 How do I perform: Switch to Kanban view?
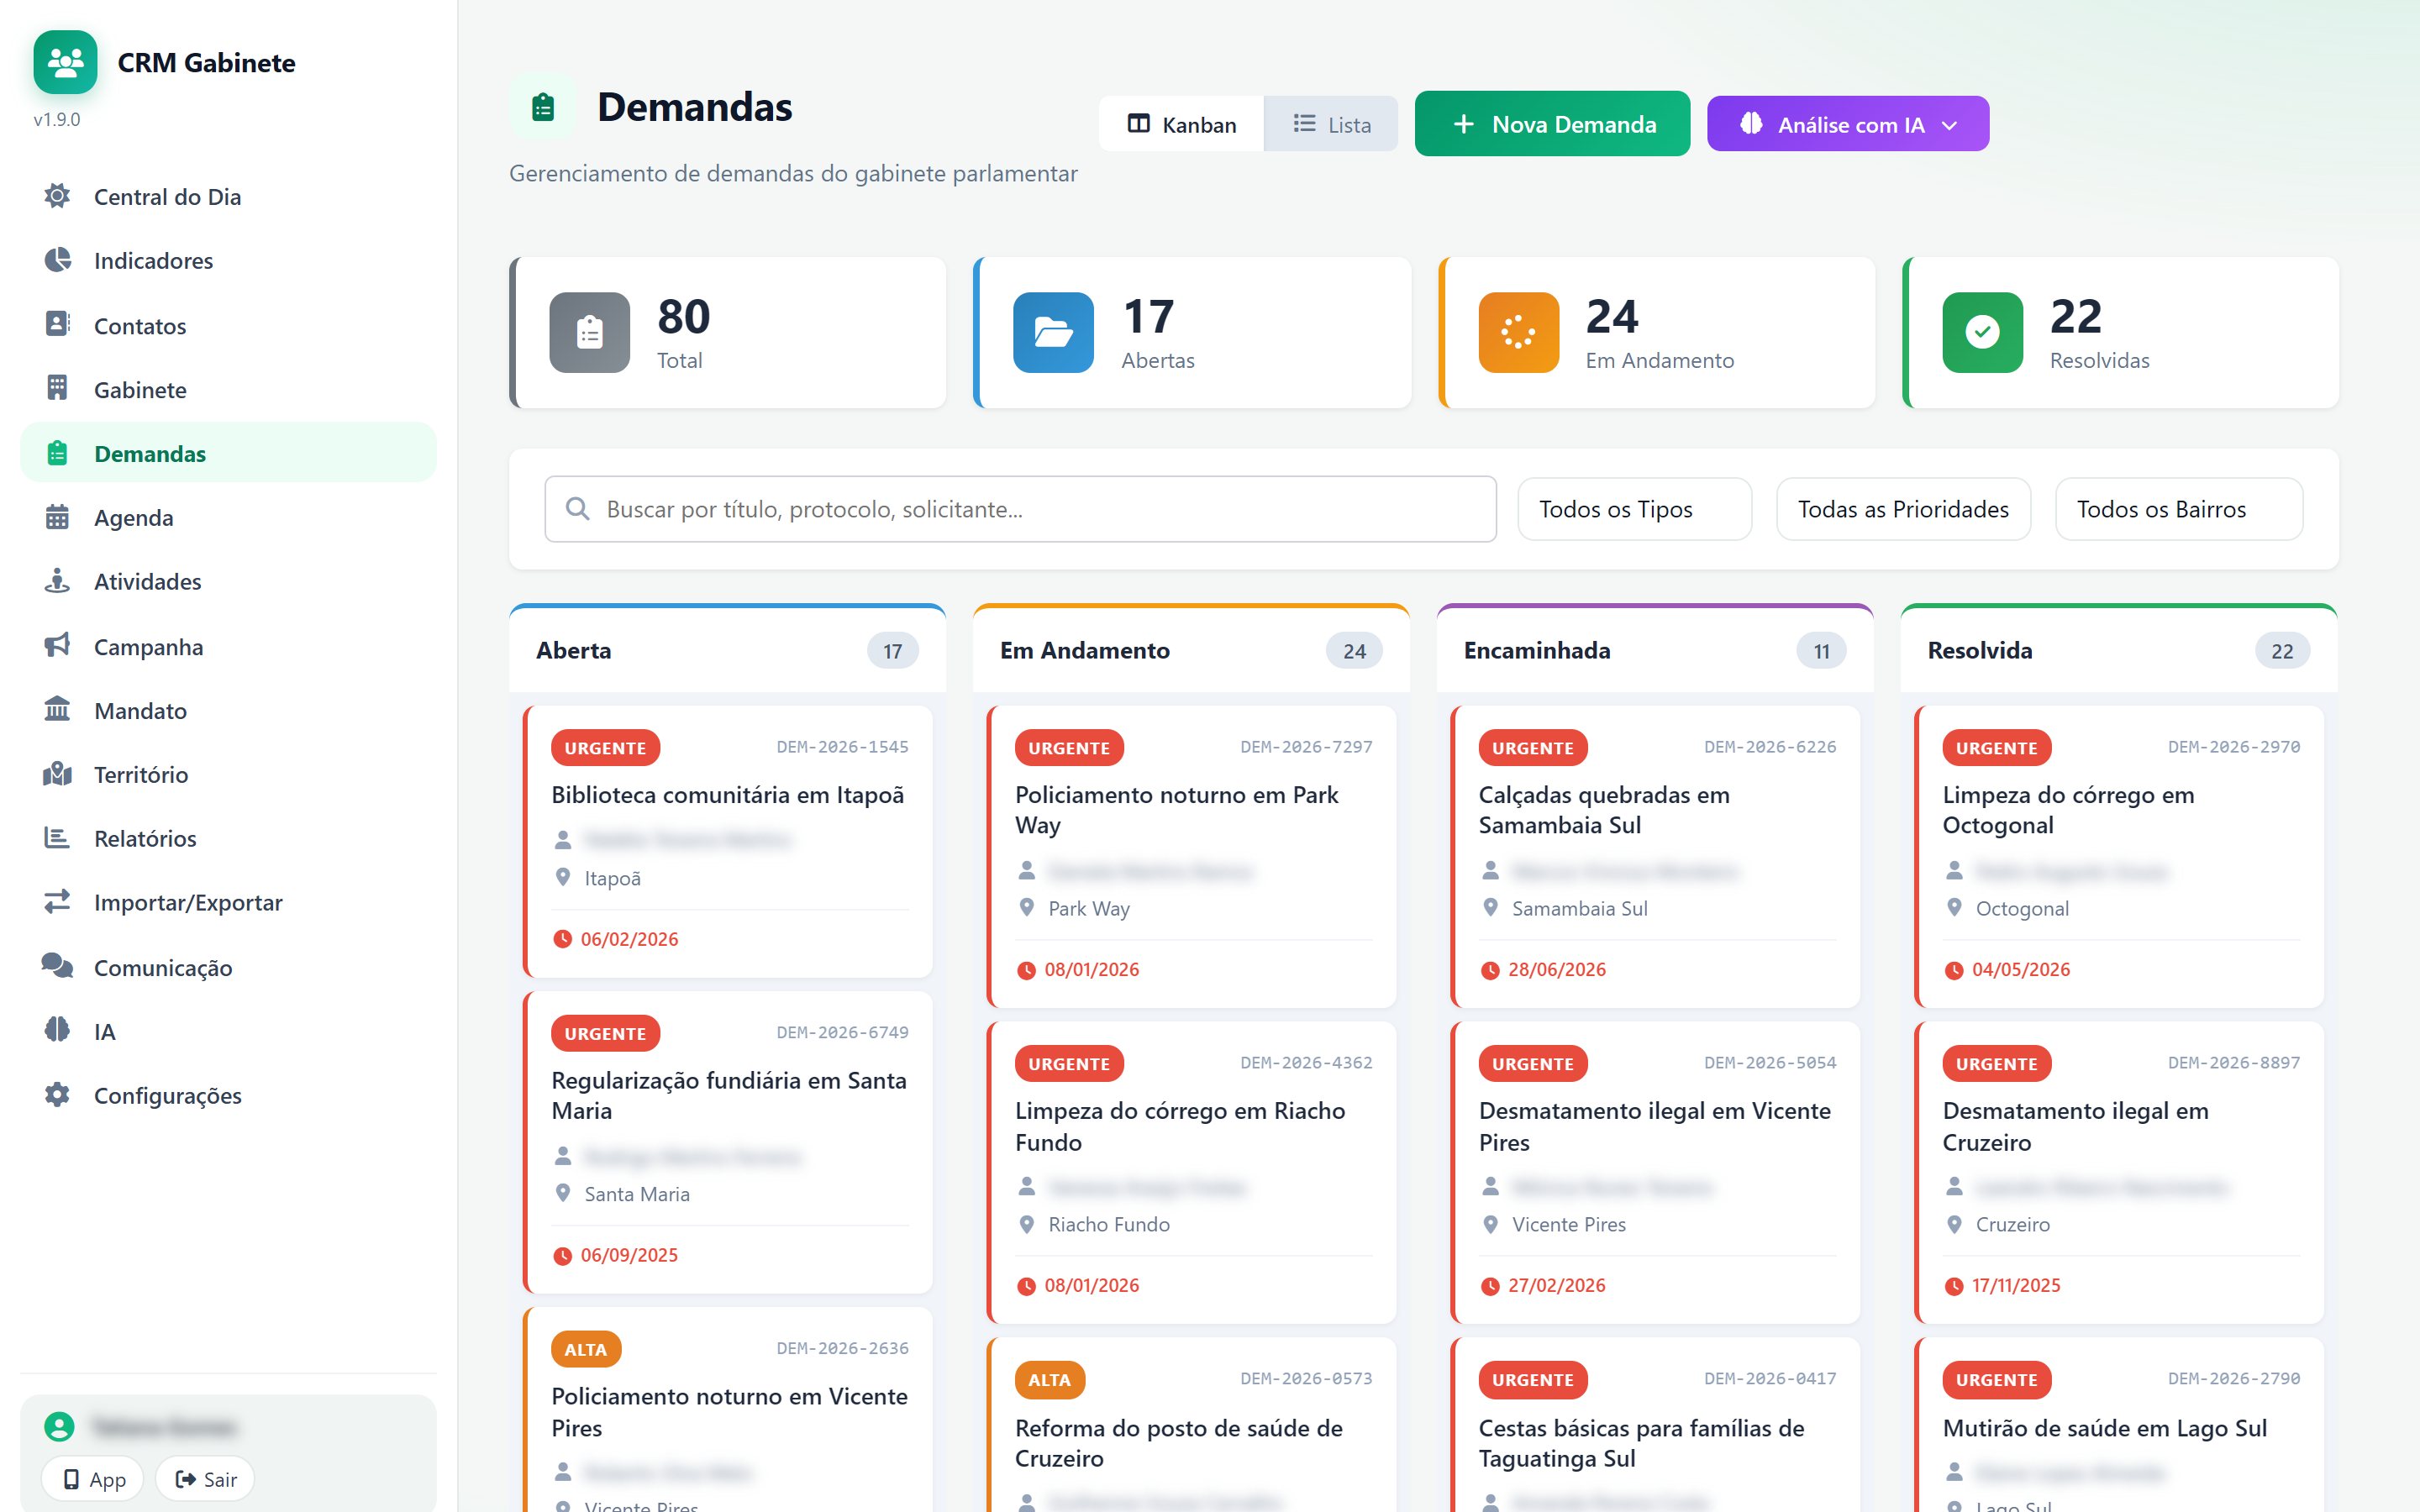click(1181, 124)
